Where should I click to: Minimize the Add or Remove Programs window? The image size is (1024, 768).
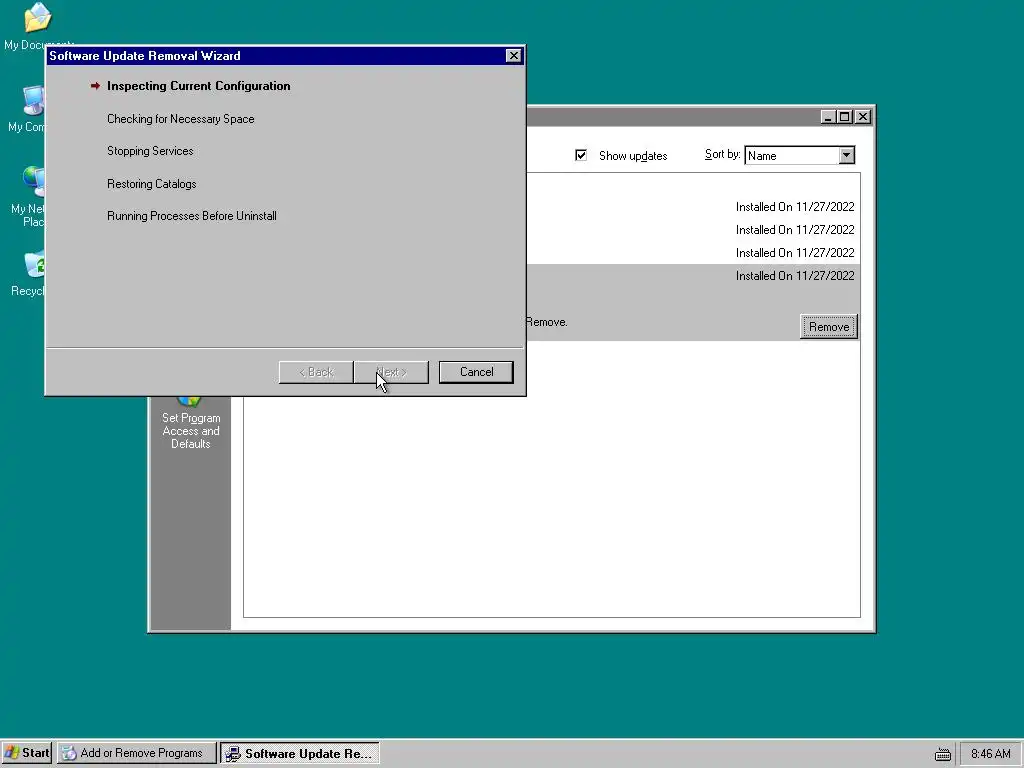coord(828,117)
